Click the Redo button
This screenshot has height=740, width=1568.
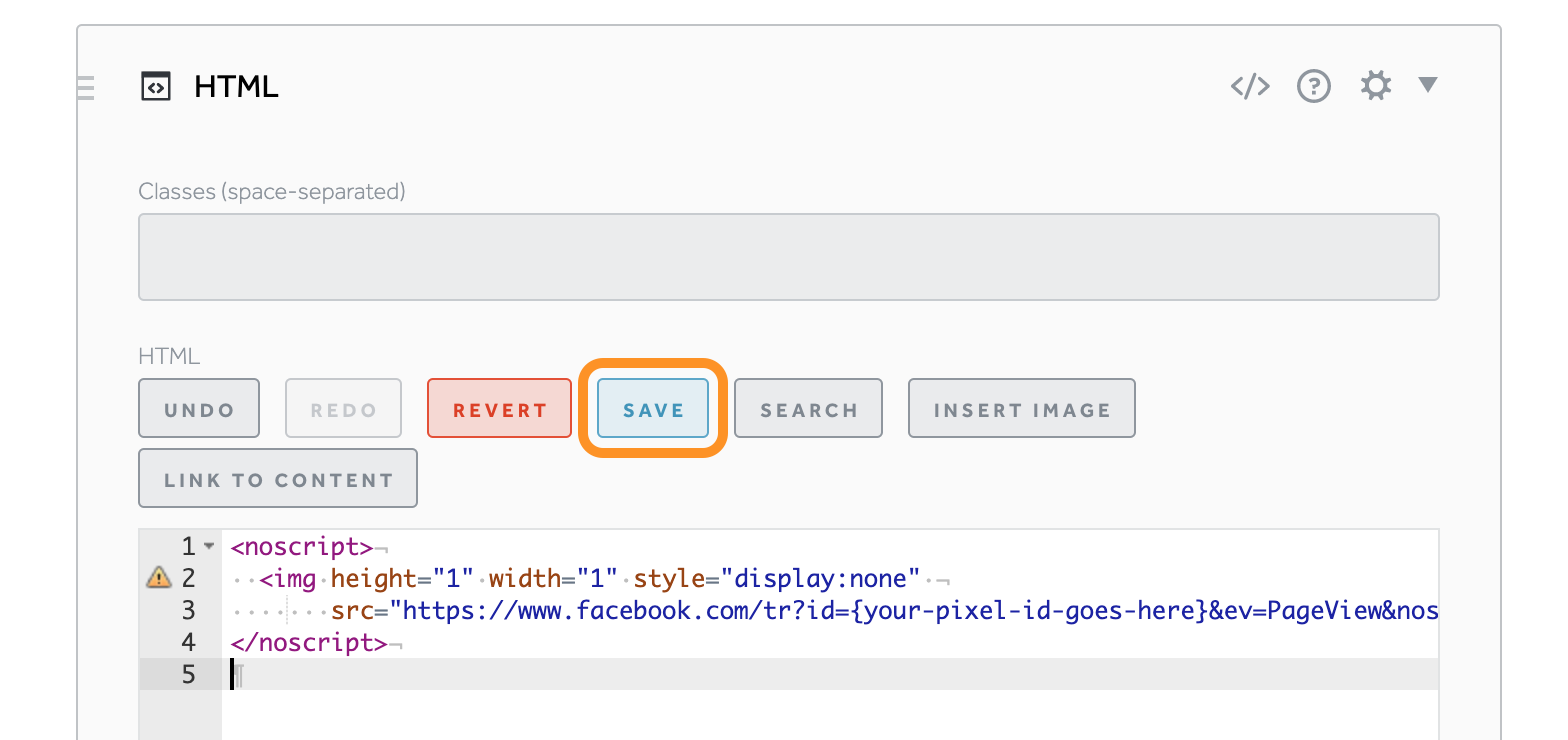click(343, 408)
